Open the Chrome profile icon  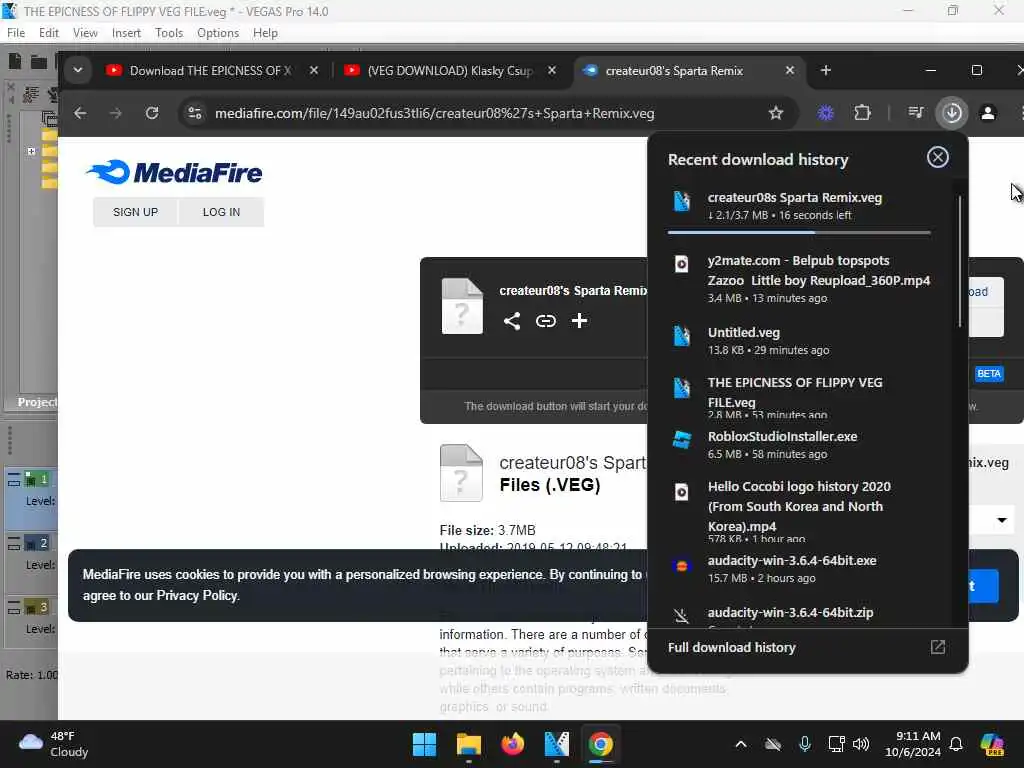pyautogui.click(x=988, y=113)
